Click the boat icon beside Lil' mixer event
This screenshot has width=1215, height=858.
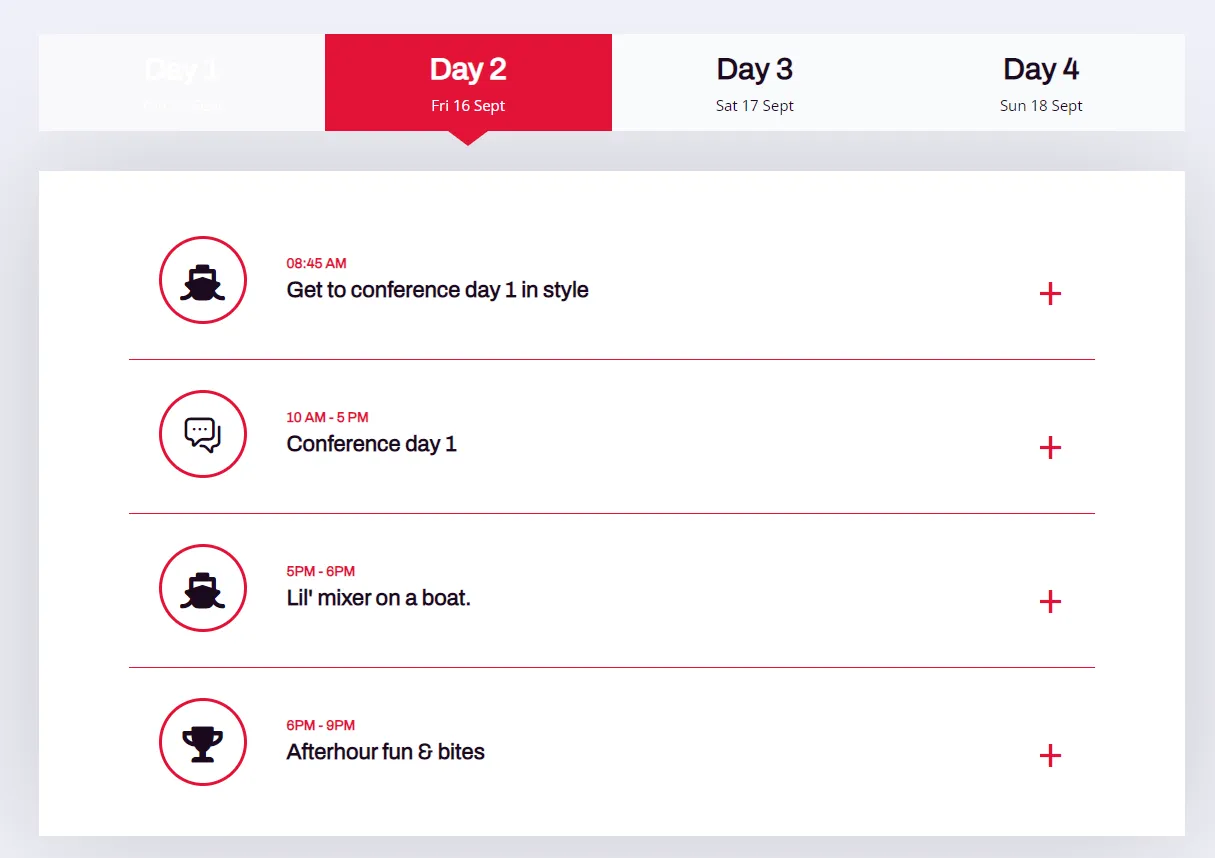[x=203, y=588]
